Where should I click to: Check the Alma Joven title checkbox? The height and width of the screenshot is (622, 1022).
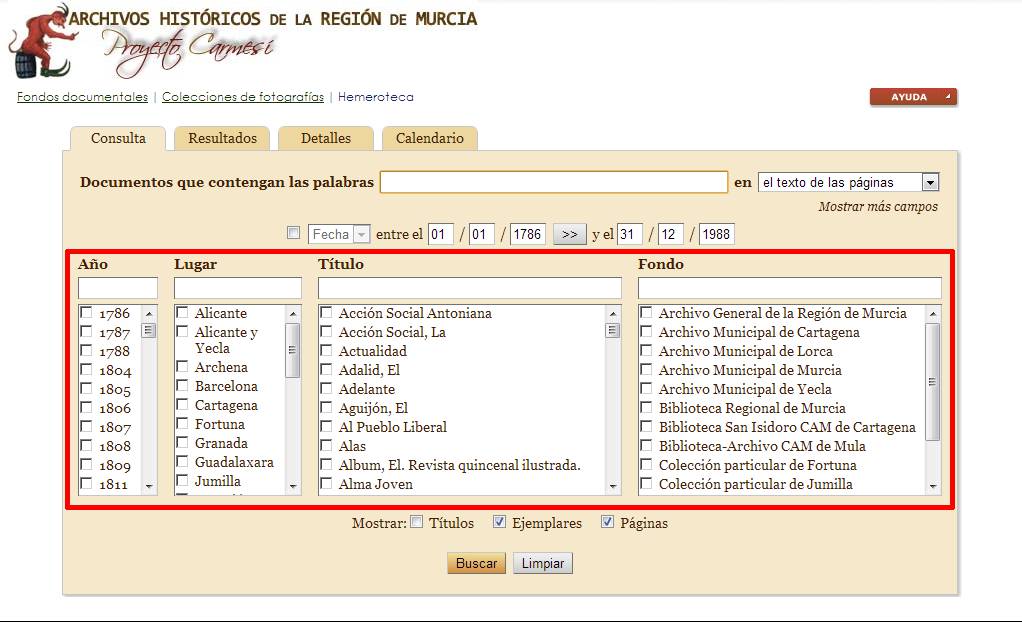pyautogui.click(x=326, y=483)
